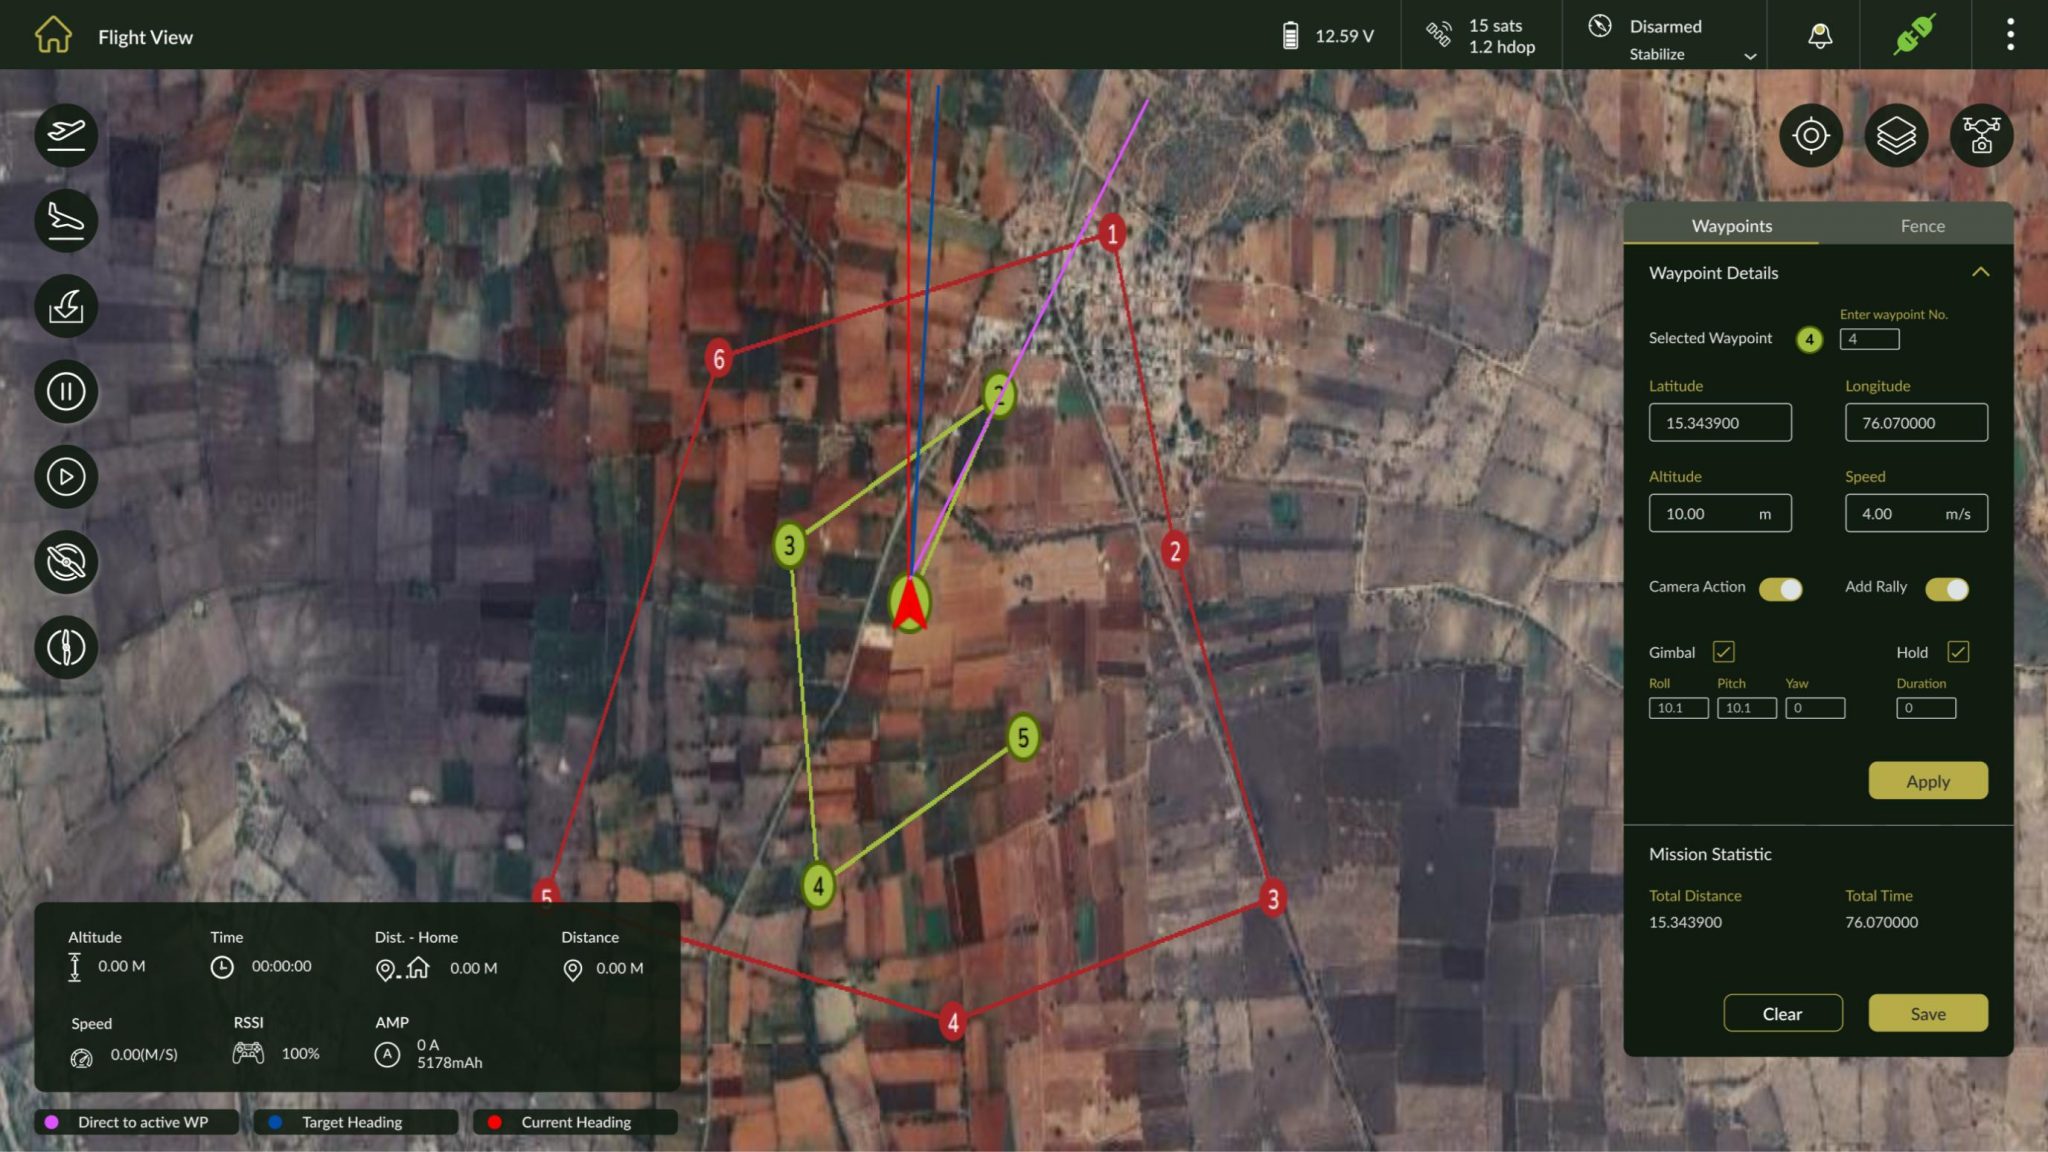Clear the mission waypoints
This screenshot has width=2048, height=1152.
[x=1783, y=1013]
